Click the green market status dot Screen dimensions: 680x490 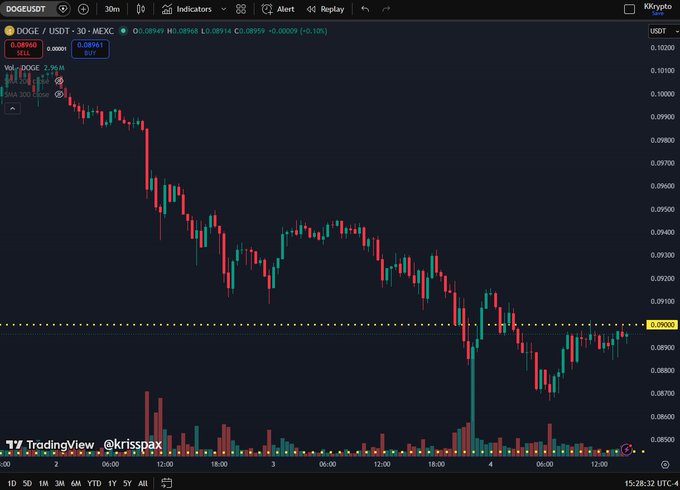tap(123, 31)
